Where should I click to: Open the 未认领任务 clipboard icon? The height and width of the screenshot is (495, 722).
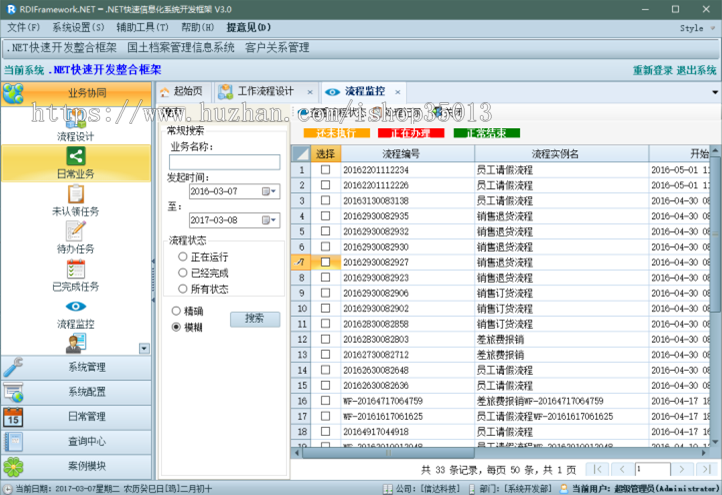click(x=76, y=194)
